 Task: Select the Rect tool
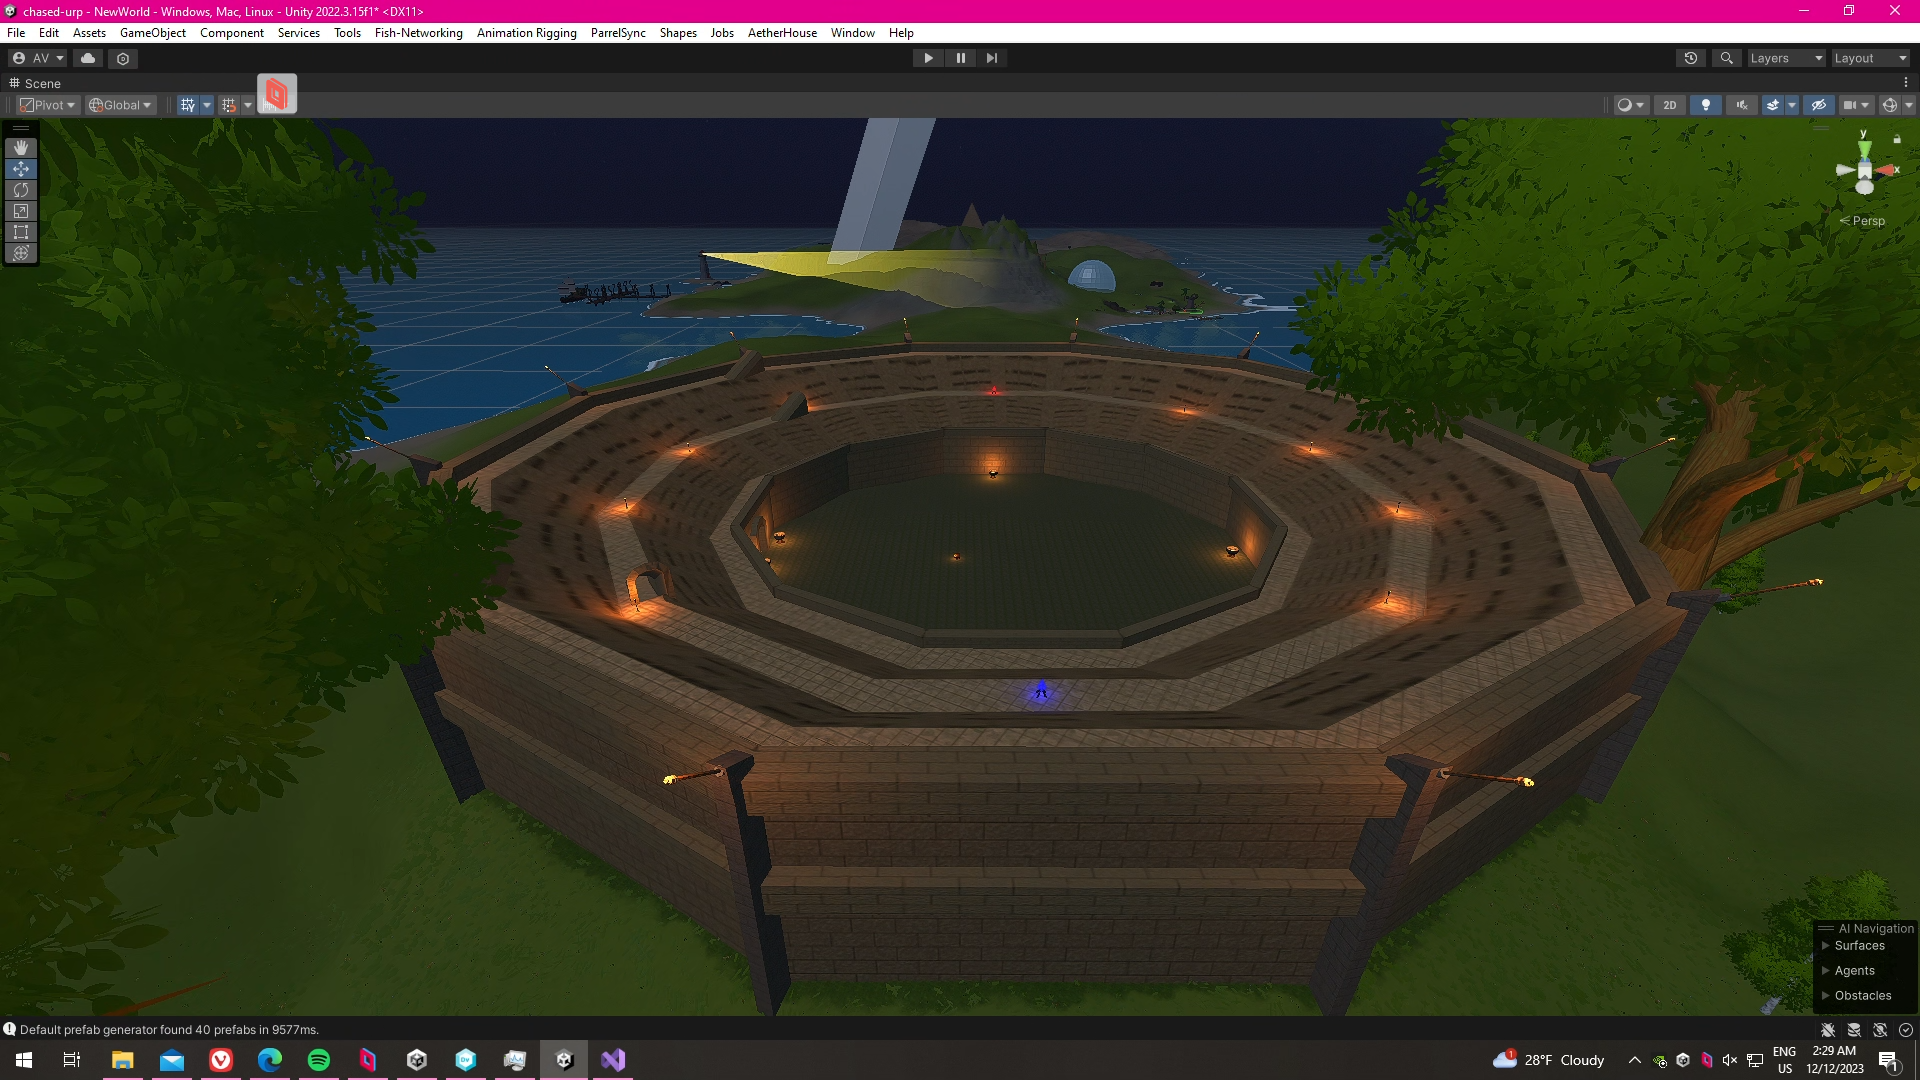pos(21,232)
